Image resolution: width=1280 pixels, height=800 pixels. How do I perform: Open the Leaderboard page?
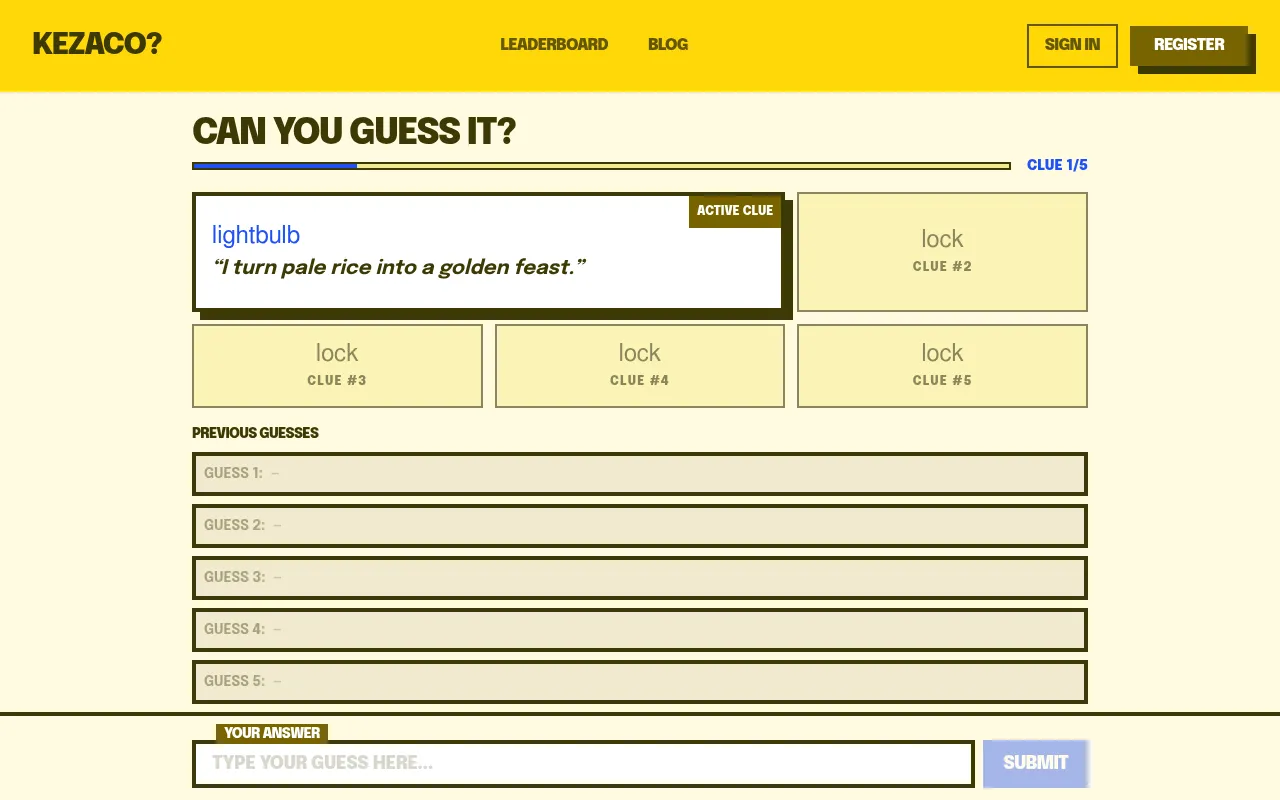554,44
